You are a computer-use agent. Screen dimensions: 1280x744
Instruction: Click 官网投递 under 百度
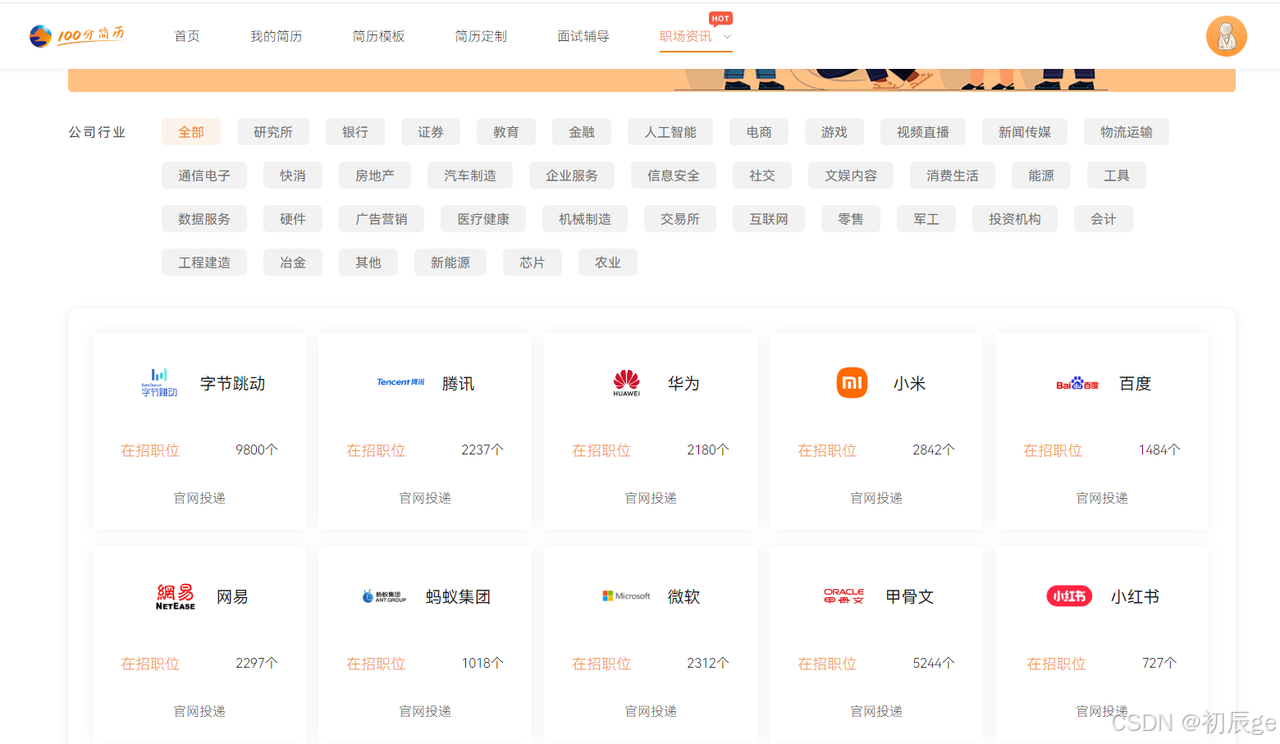pos(1102,498)
